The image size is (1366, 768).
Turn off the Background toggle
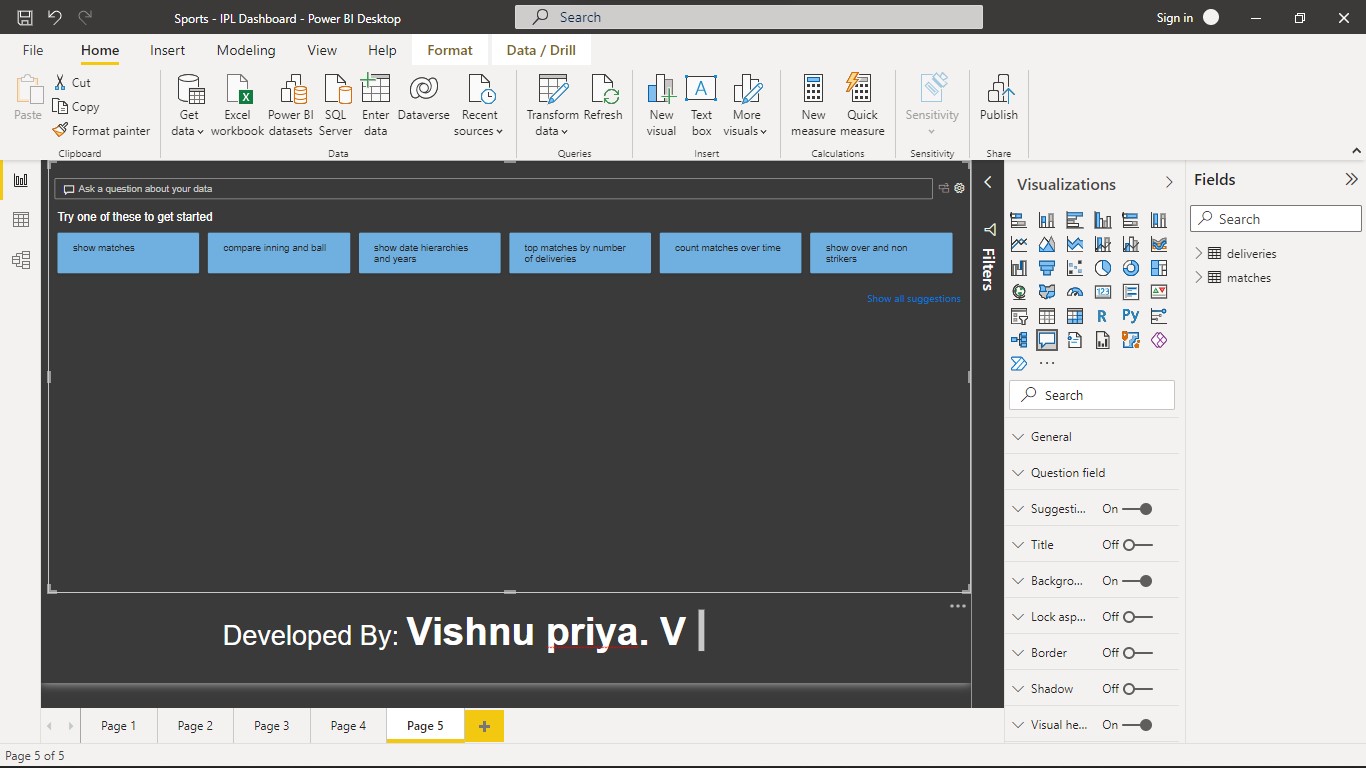tap(1137, 581)
